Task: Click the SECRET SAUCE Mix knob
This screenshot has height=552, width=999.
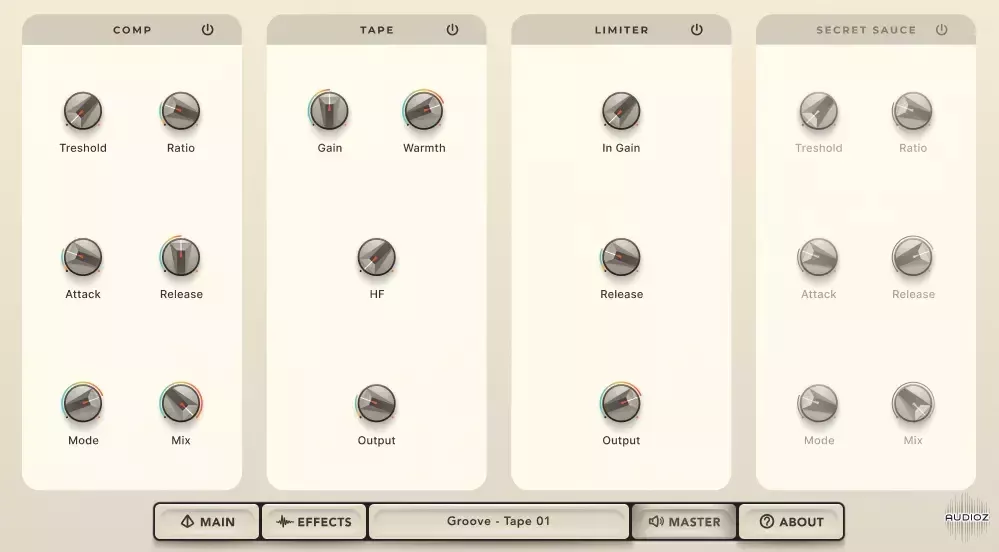Action: pyautogui.click(x=913, y=403)
